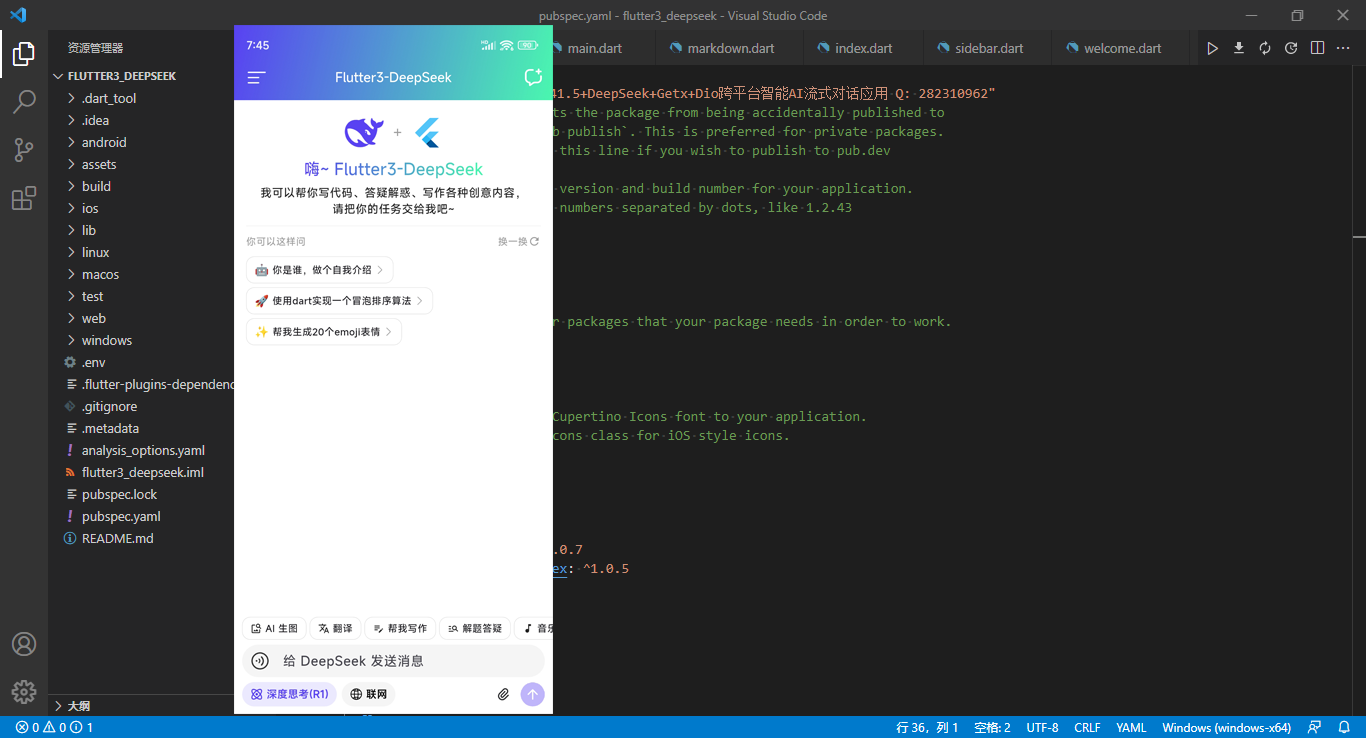The height and width of the screenshot is (738, 1366).
Task: Click the paperclip attachment icon
Action: [503, 694]
